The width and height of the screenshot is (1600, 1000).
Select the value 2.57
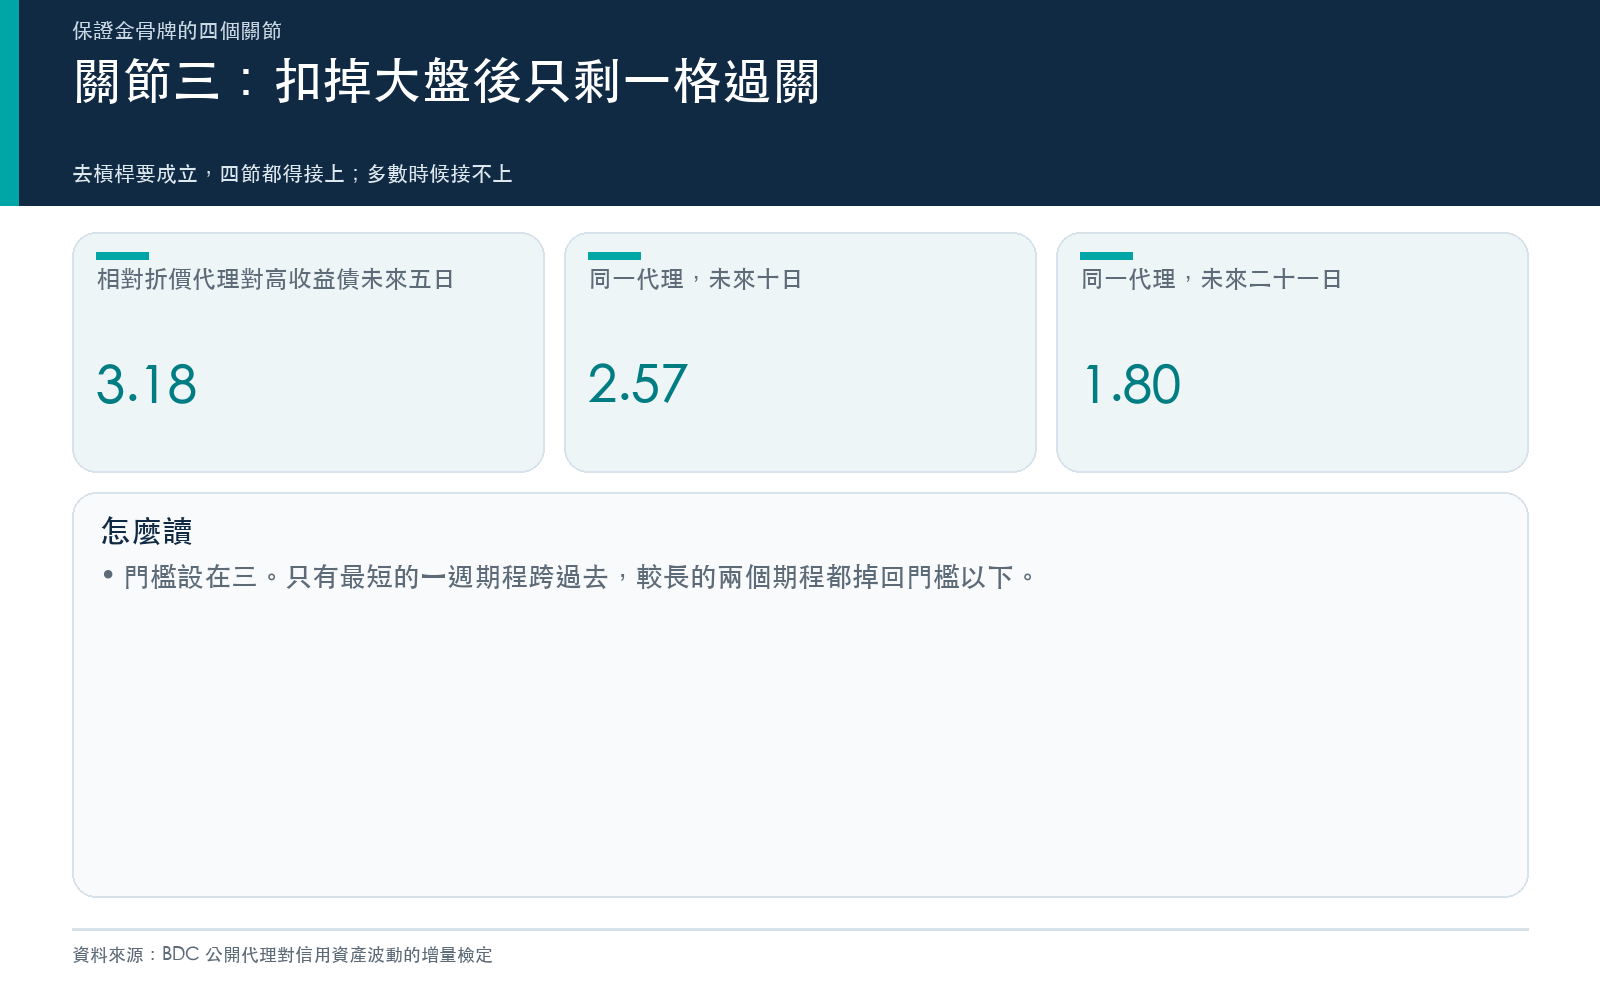coord(638,385)
